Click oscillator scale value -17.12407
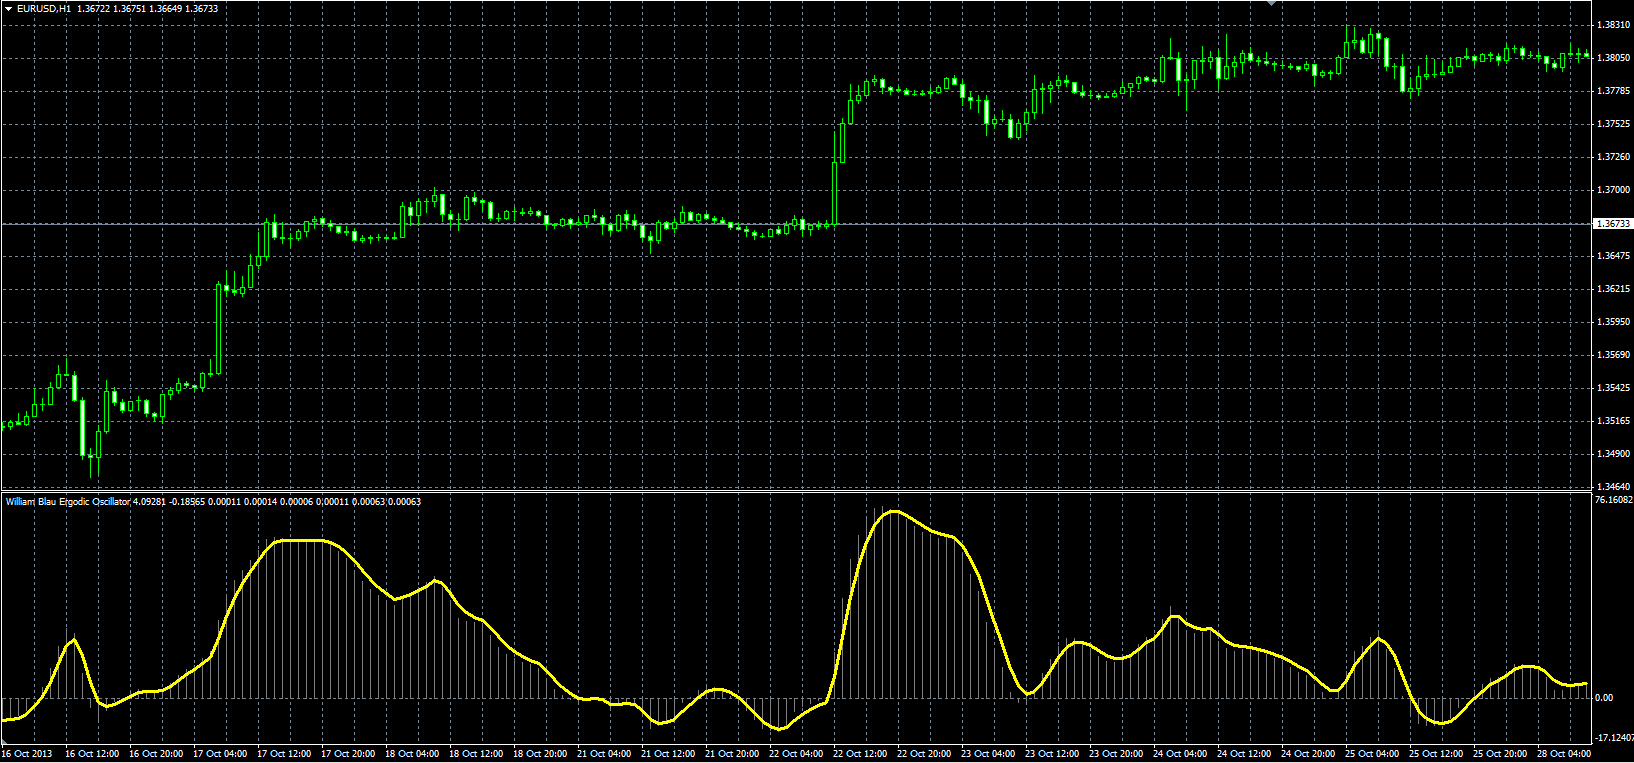 pos(1614,738)
